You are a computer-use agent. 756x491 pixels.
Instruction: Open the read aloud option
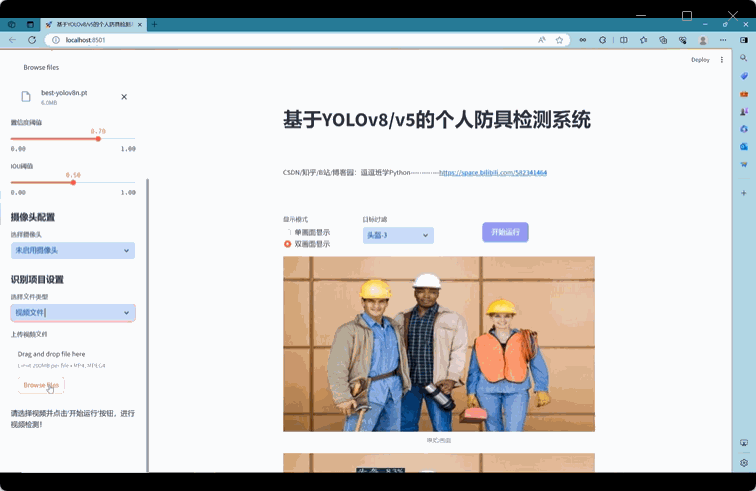coord(541,40)
